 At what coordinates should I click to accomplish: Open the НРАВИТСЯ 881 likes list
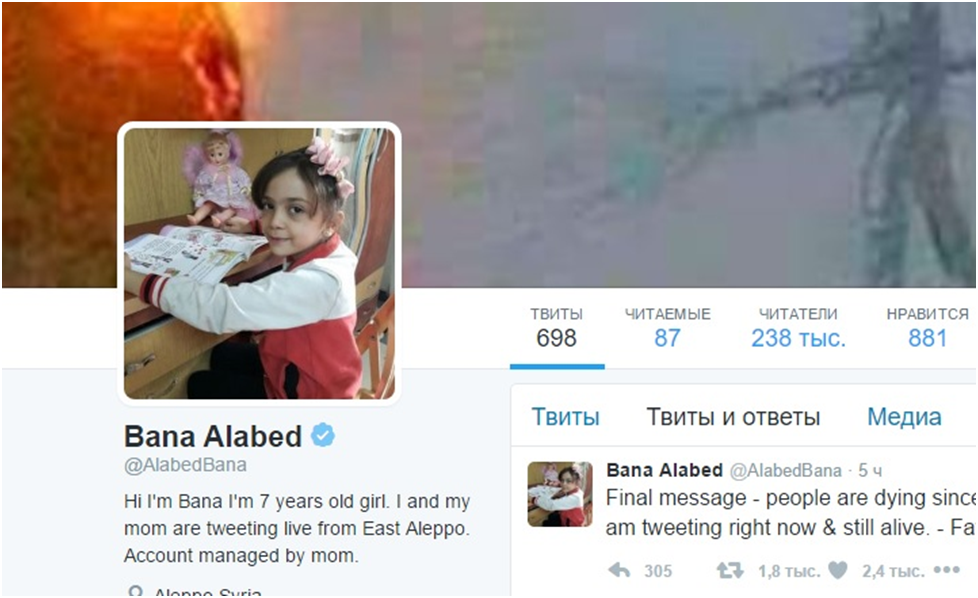(927, 328)
